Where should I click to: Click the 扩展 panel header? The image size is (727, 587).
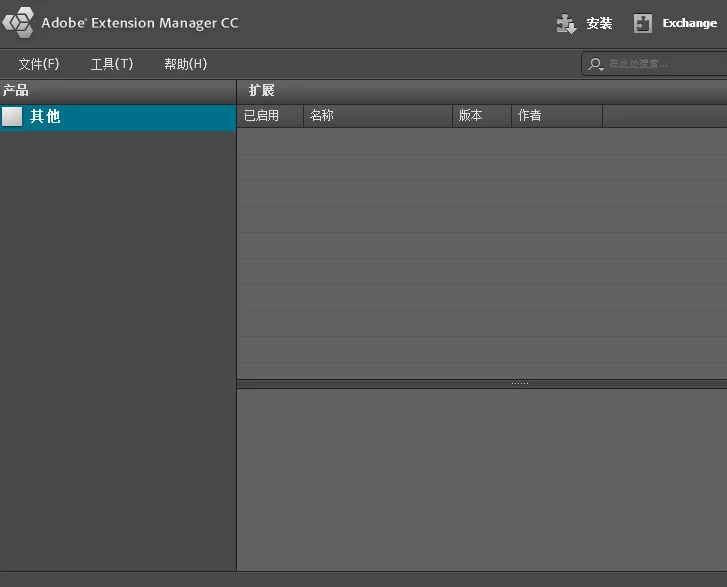482,90
